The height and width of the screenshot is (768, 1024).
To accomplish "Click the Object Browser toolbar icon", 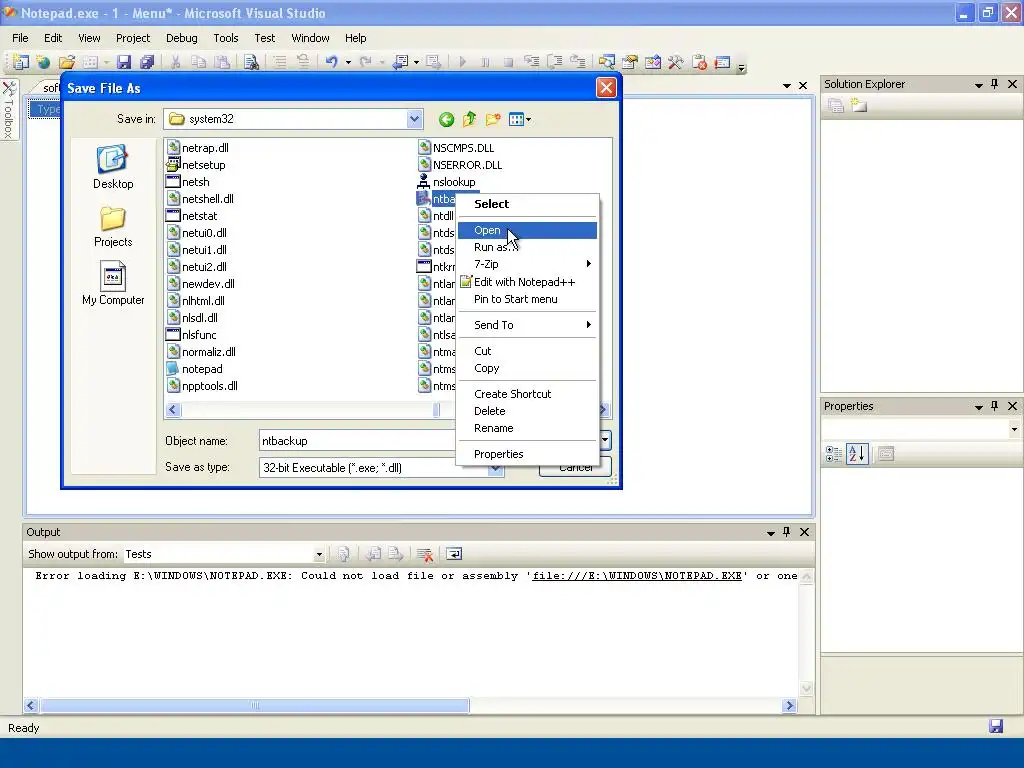I will [652, 62].
